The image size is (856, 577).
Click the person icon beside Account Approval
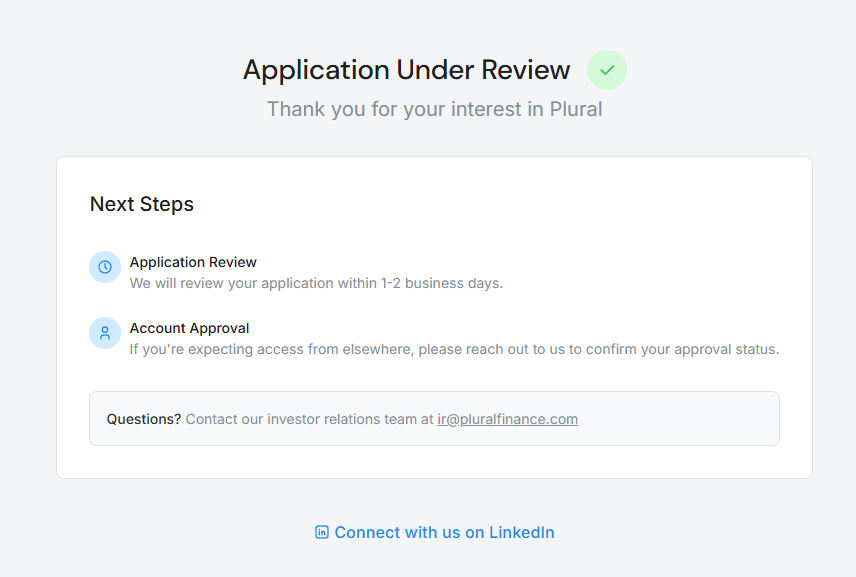(105, 333)
